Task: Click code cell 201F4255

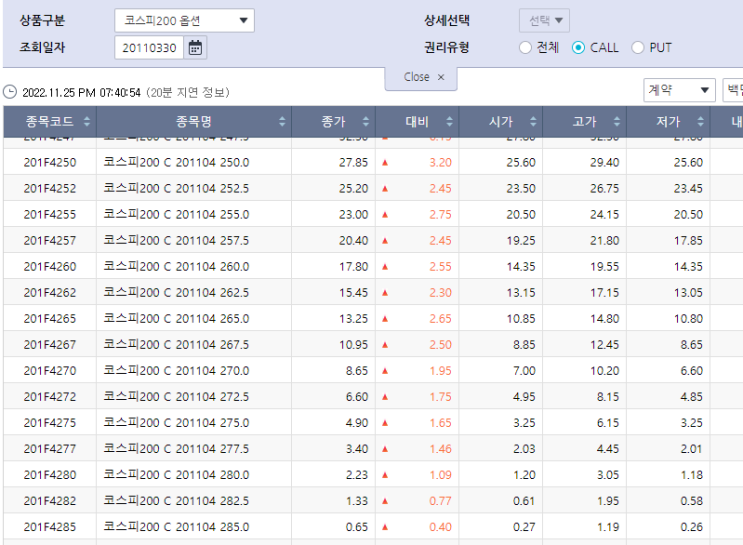Action: [x=50, y=215]
